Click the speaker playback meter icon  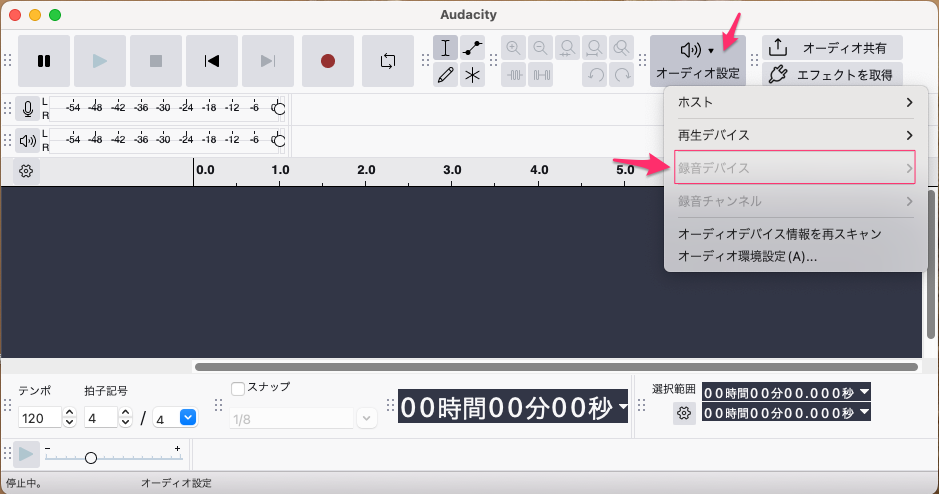pyautogui.click(x=28, y=141)
